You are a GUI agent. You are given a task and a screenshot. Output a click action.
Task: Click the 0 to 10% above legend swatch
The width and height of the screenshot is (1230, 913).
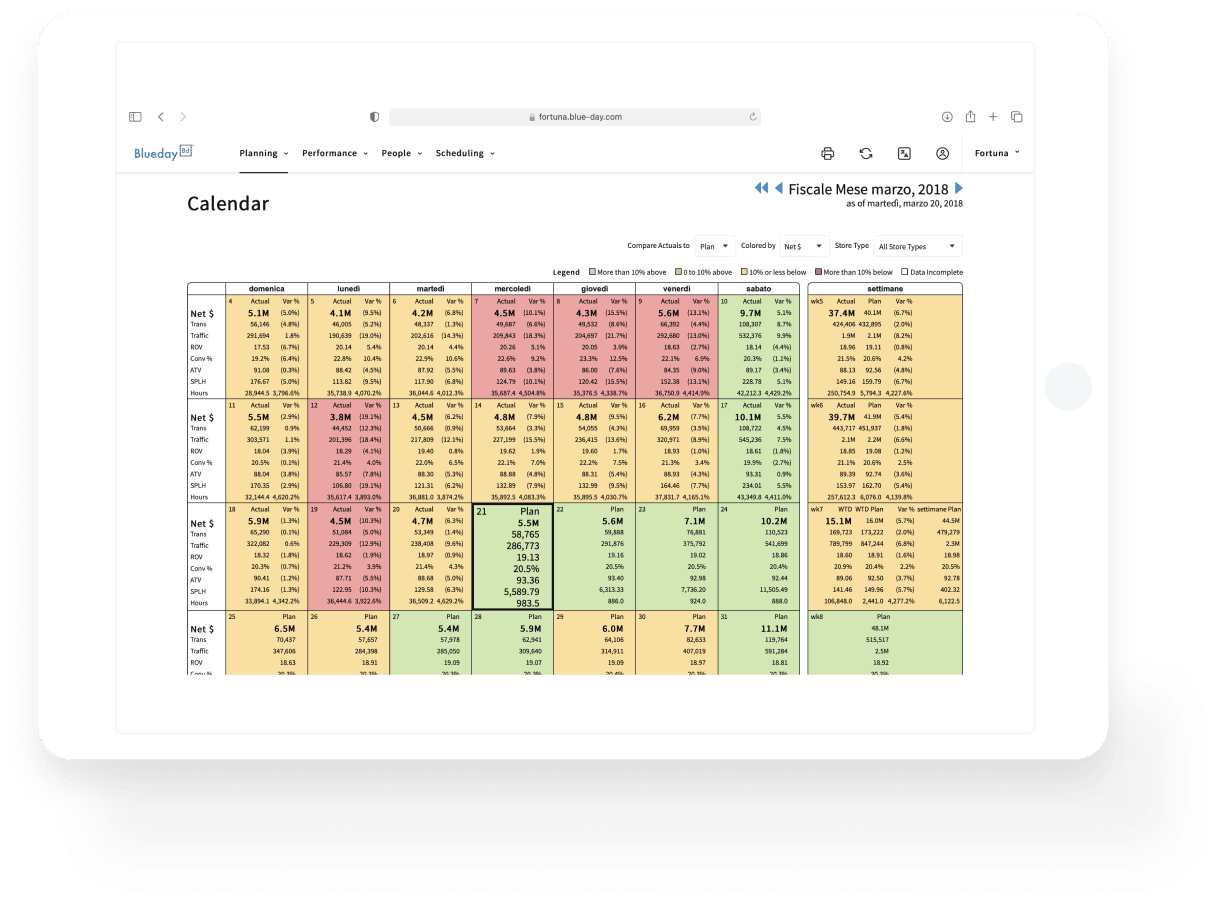click(x=678, y=272)
